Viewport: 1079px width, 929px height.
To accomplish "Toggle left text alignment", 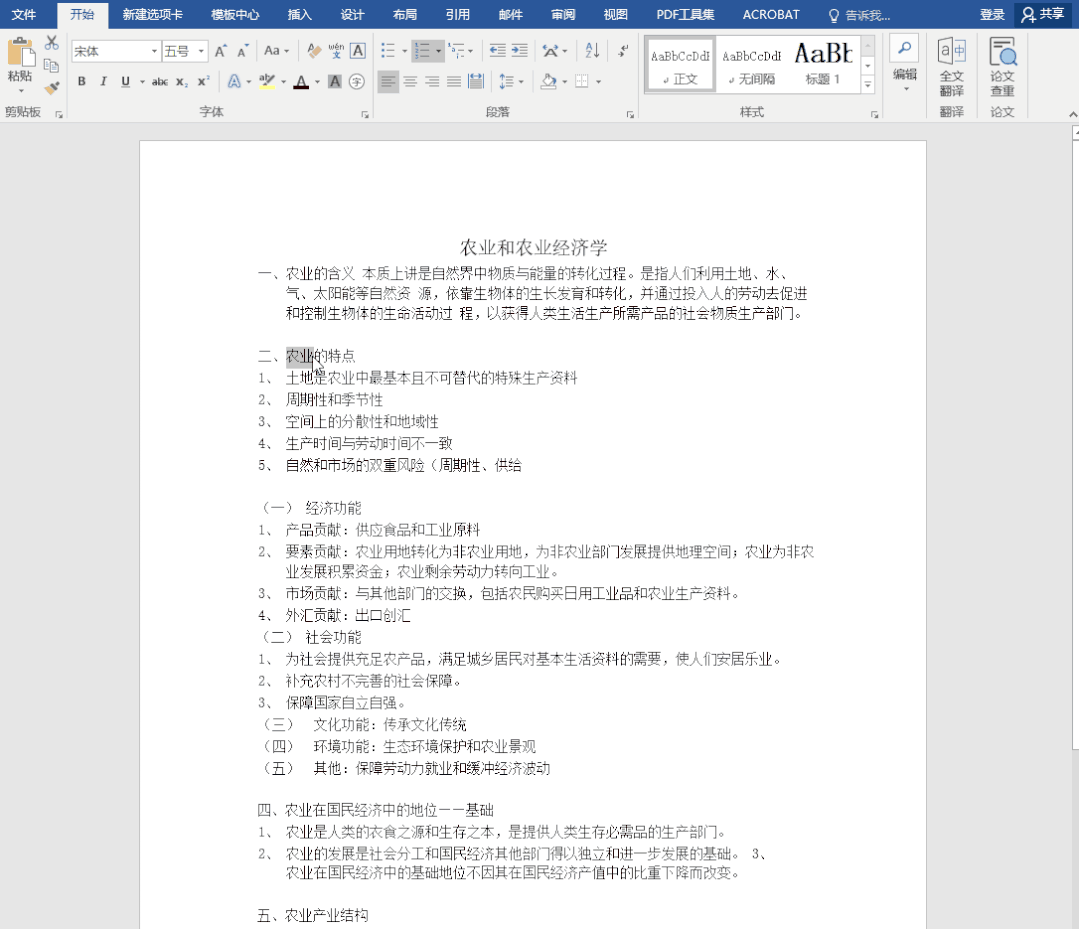I will (388, 82).
